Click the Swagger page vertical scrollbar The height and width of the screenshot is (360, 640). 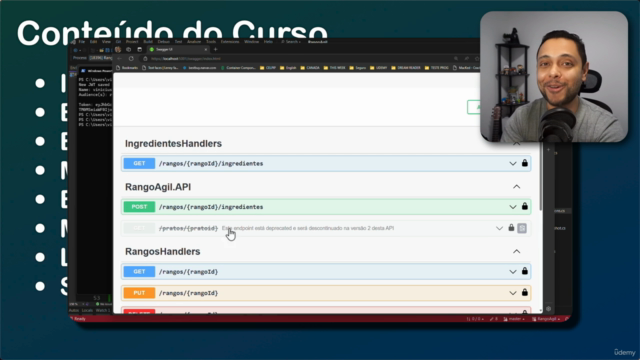click(x=541, y=178)
